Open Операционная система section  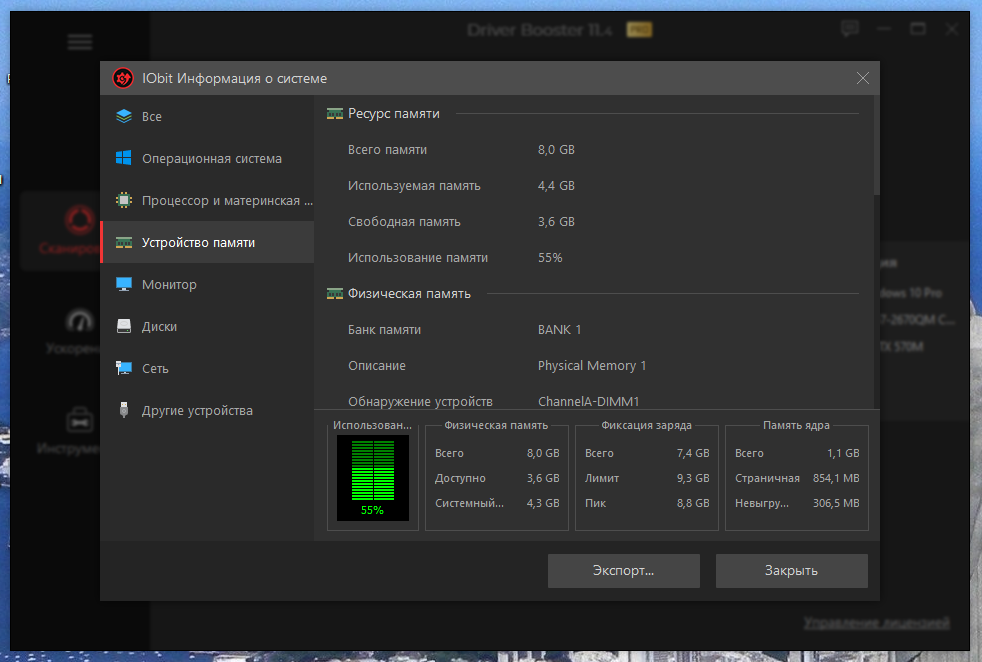tap(207, 158)
